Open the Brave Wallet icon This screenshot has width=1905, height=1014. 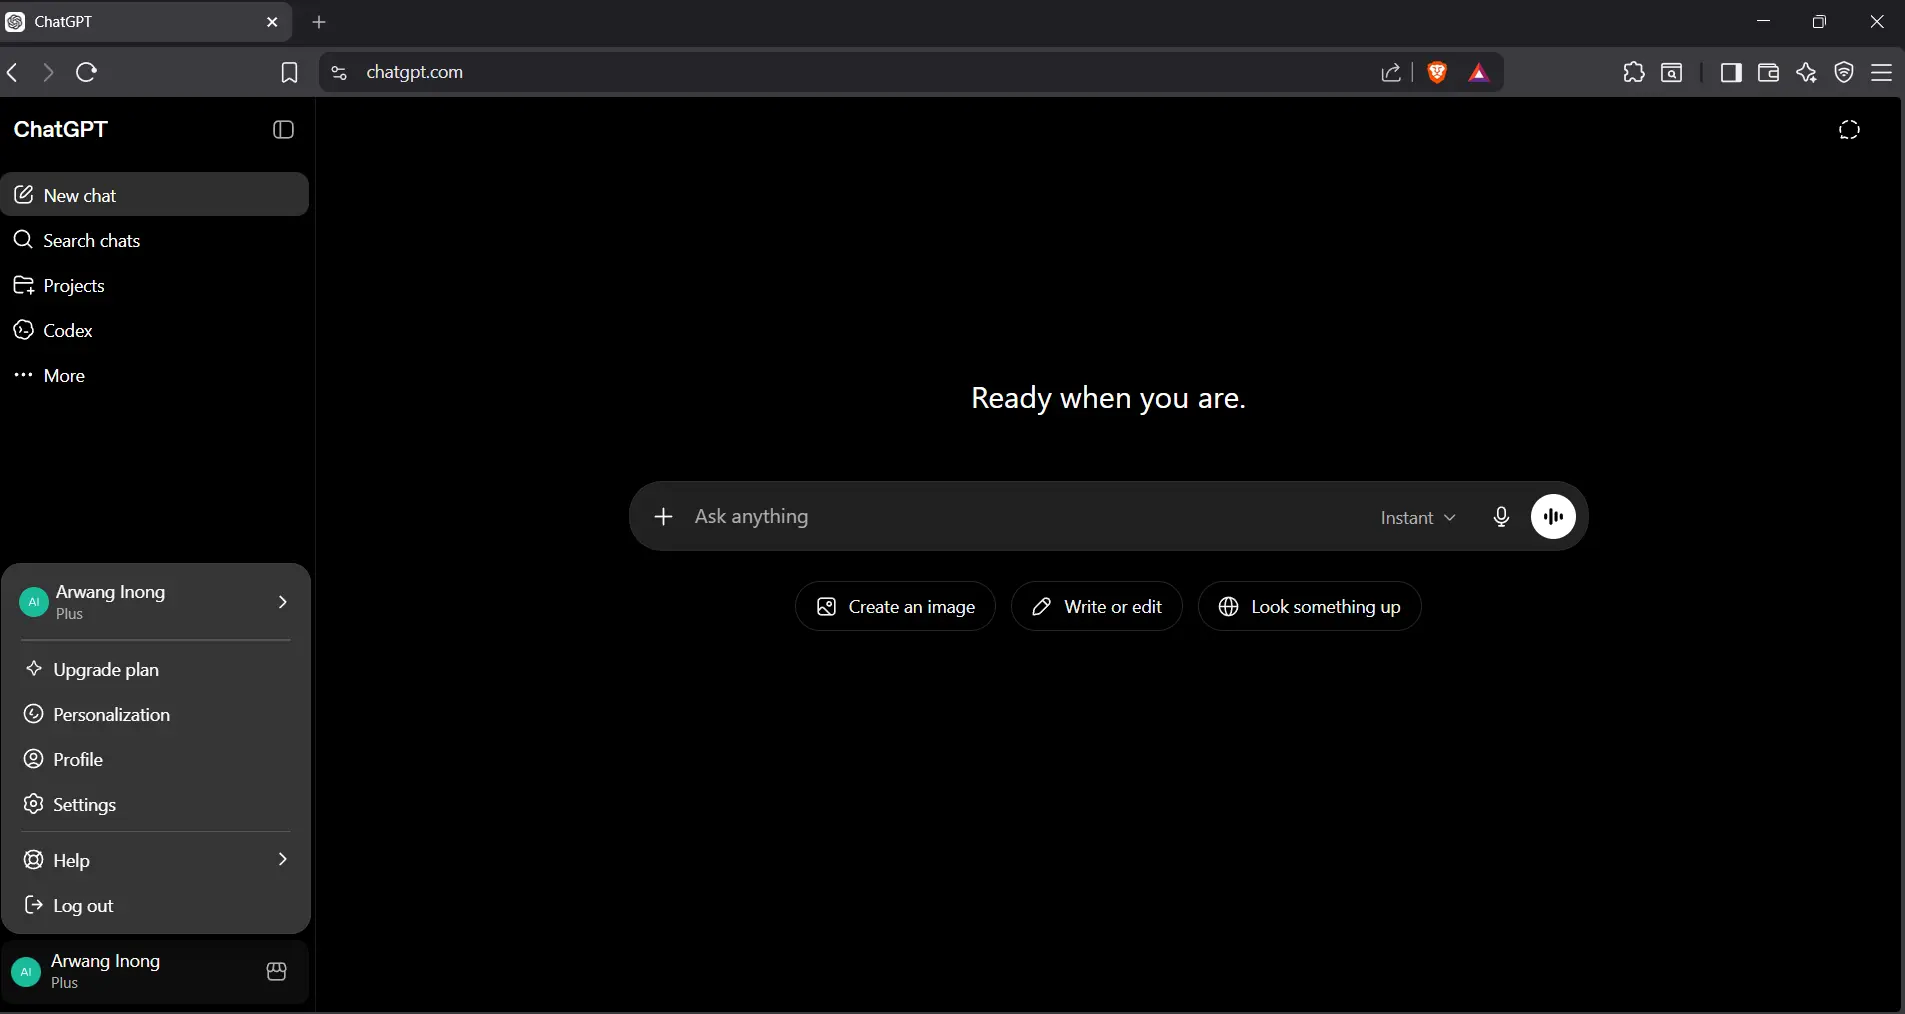(x=1768, y=72)
